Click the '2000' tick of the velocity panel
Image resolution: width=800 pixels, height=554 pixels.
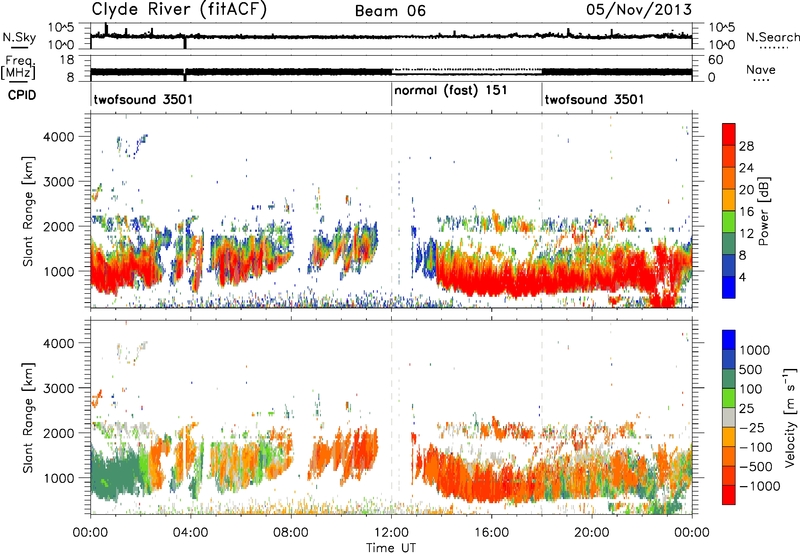pyautogui.click(x=59, y=433)
